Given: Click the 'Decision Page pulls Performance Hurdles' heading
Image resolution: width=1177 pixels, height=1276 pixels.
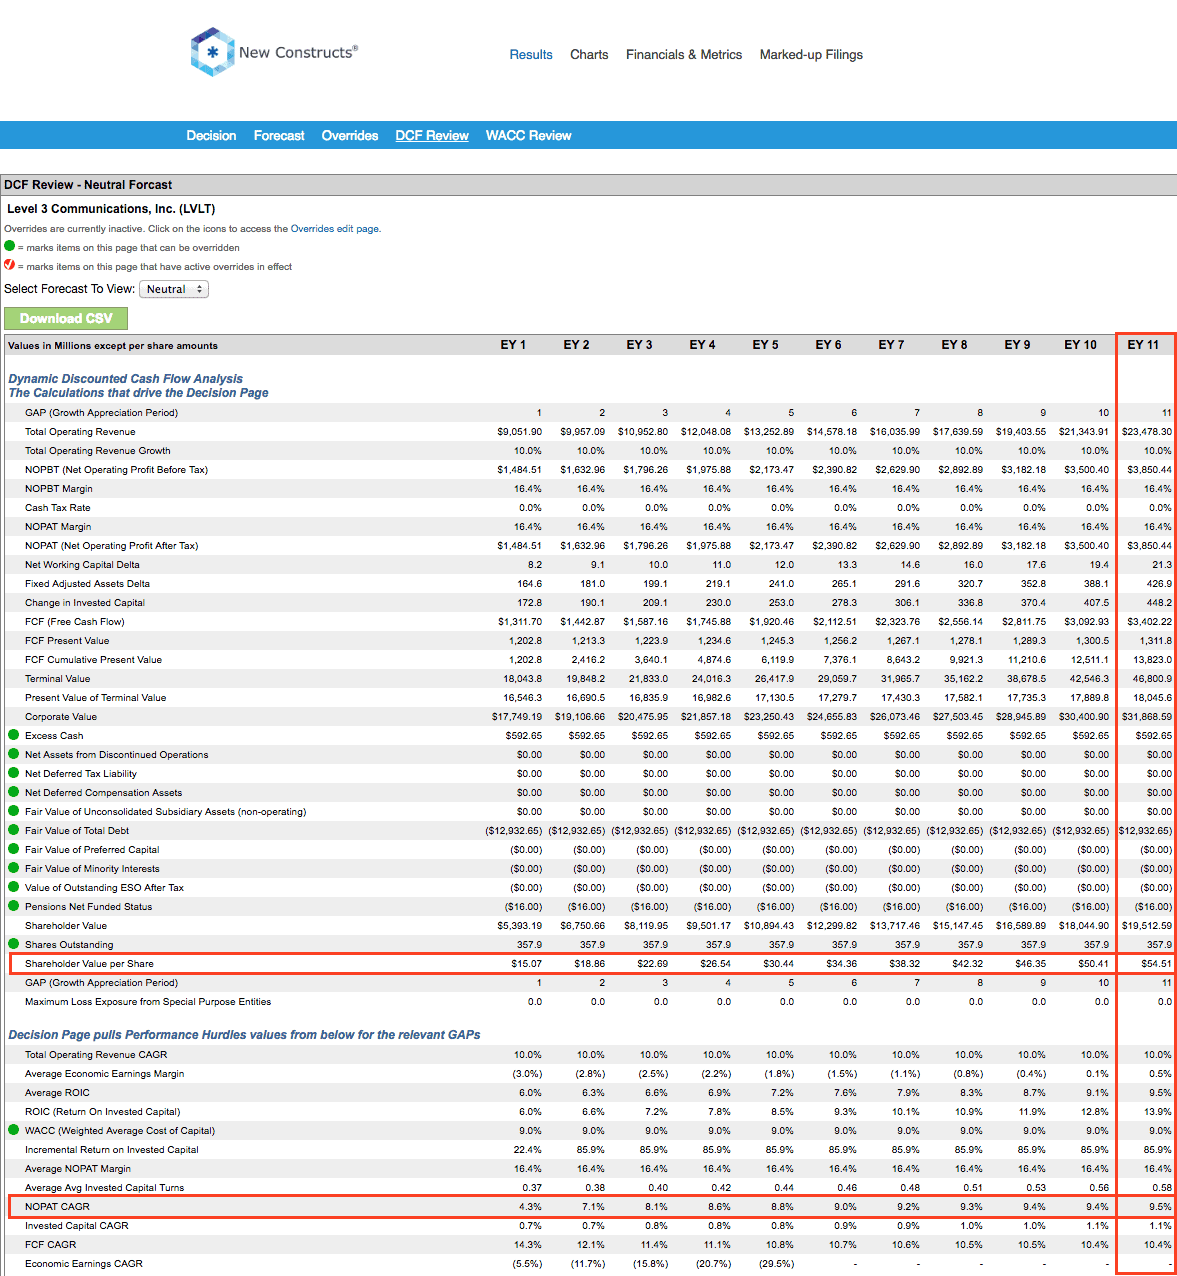Looking at the screenshot, I should pos(244,1035).
